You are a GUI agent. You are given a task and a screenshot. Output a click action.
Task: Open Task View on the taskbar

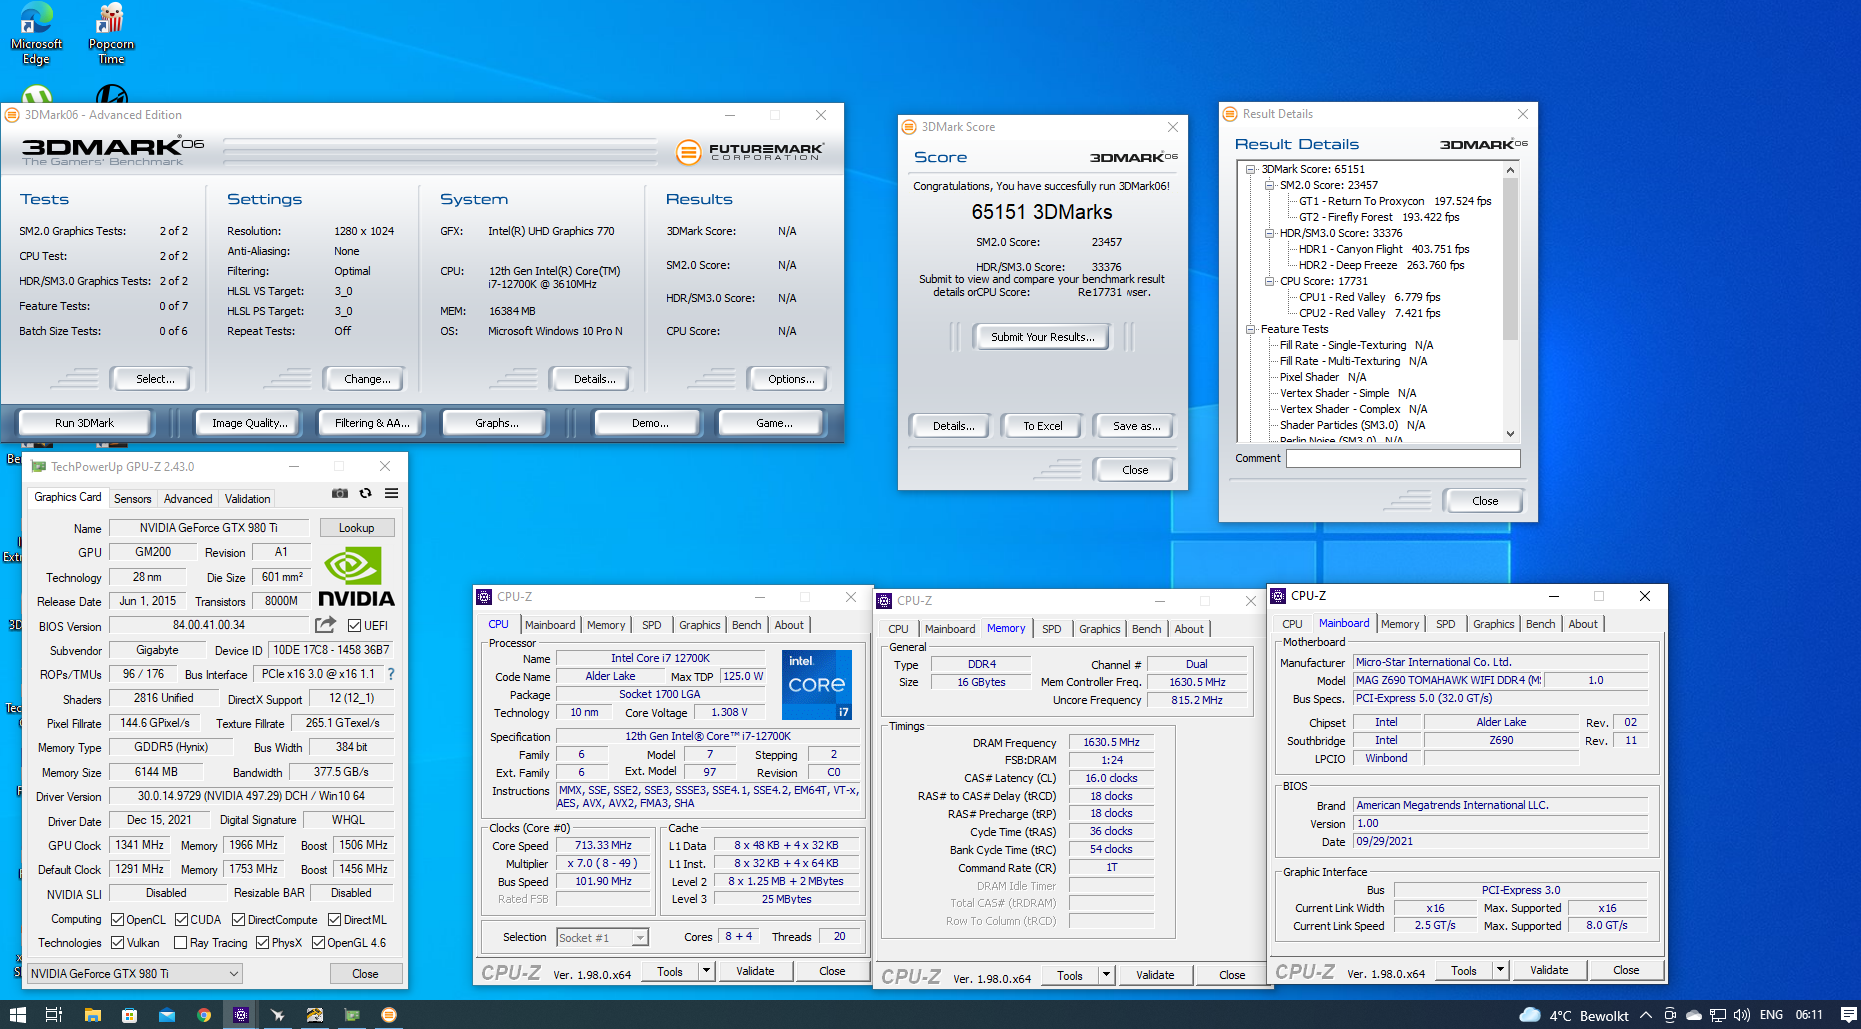tap(54, 1014)
